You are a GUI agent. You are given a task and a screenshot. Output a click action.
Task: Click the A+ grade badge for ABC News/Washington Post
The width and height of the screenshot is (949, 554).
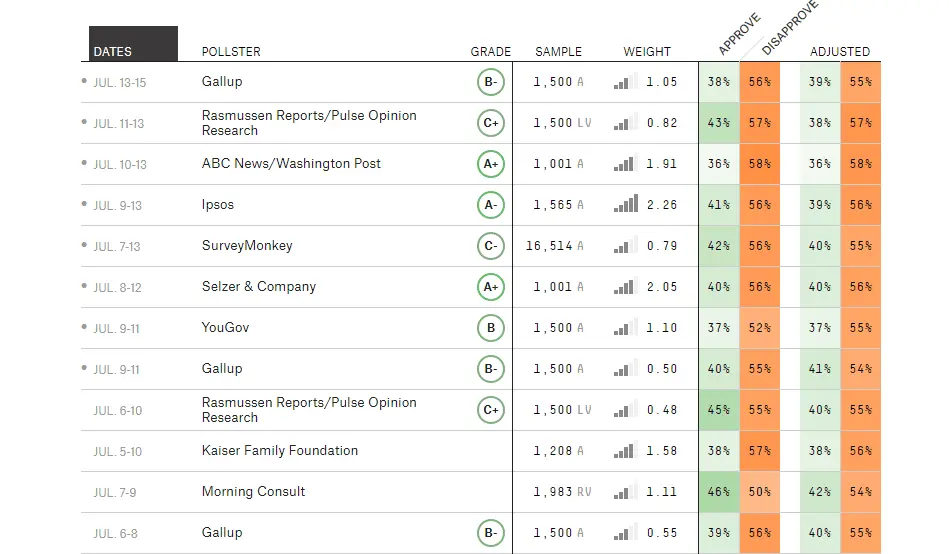[x=490, y=164]
